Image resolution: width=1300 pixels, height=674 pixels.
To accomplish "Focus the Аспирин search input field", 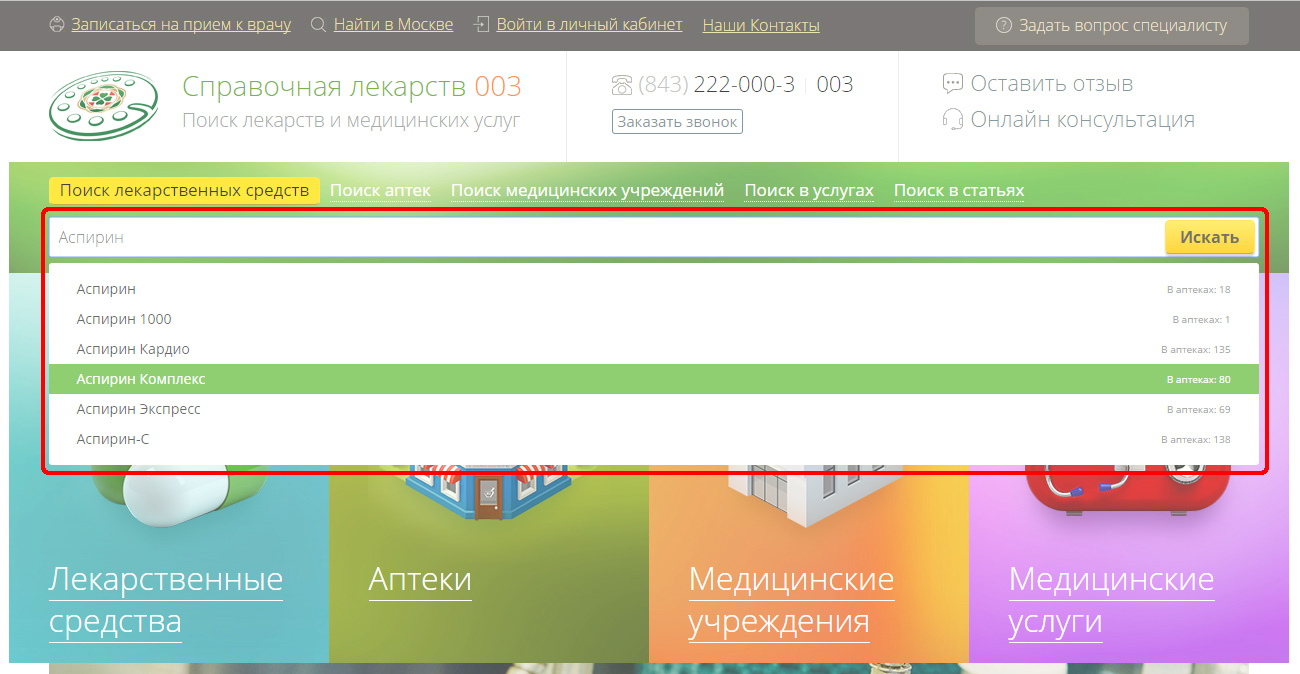I will click(607, 237).
